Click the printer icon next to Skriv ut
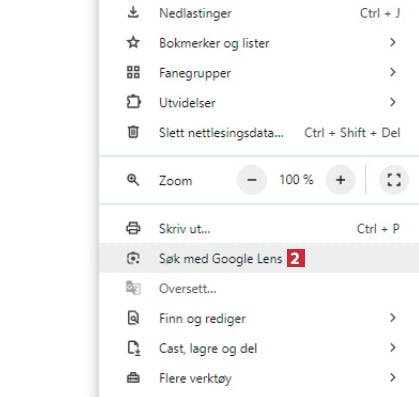Screen dimensions: 419x397 (133, 228)
